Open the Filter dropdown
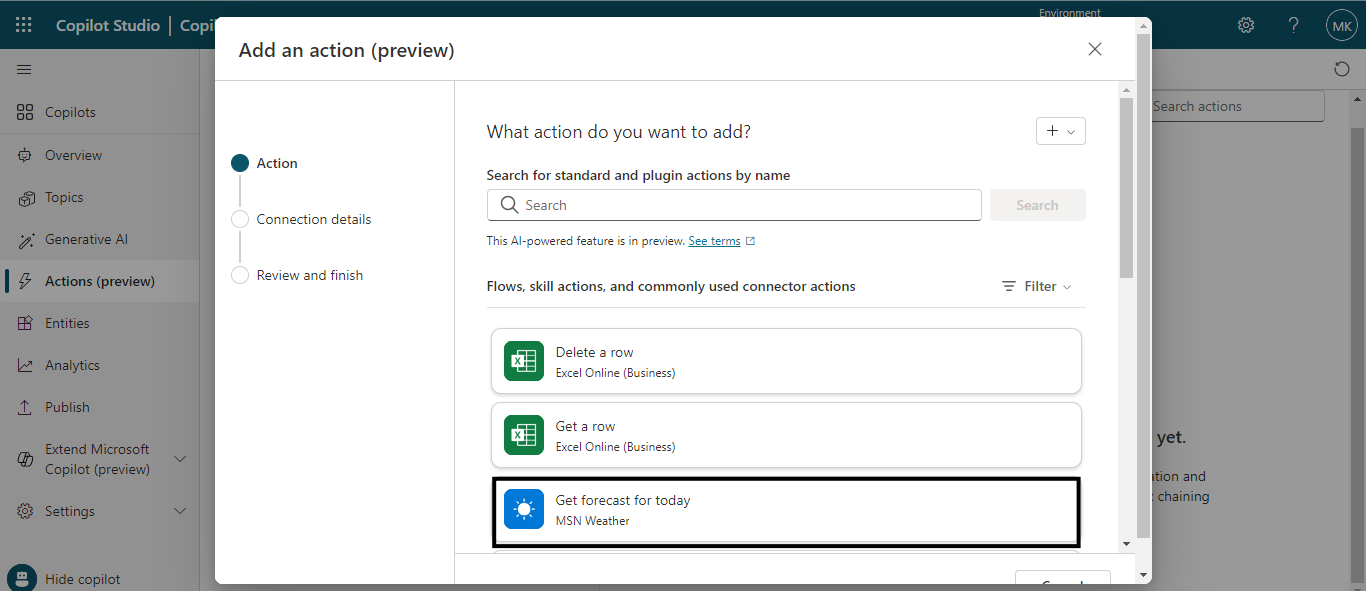Viewport: 1366px width, 591px height. pos(1037,286)
